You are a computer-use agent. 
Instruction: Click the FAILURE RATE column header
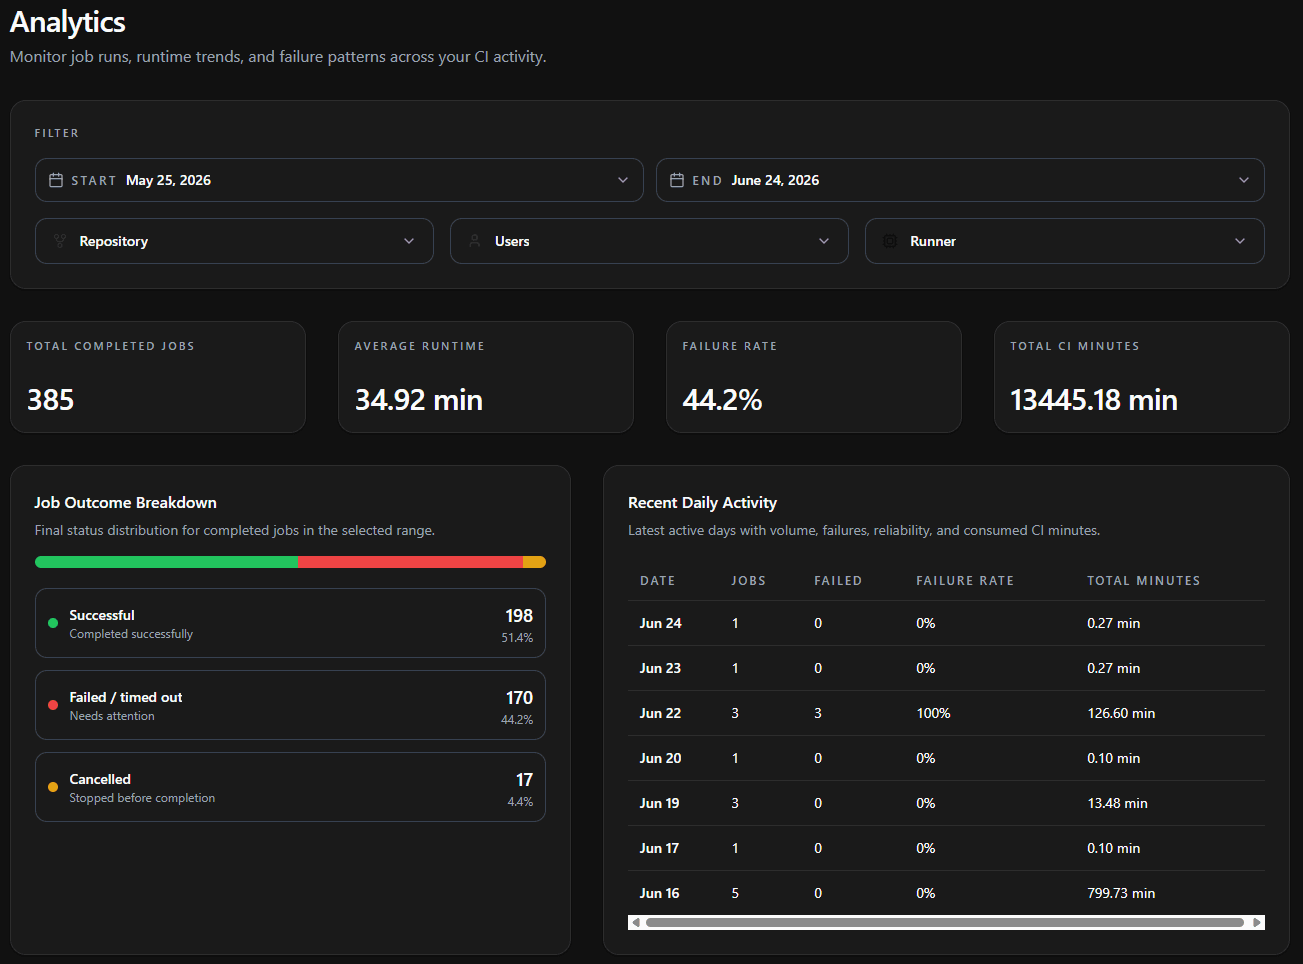965,581
